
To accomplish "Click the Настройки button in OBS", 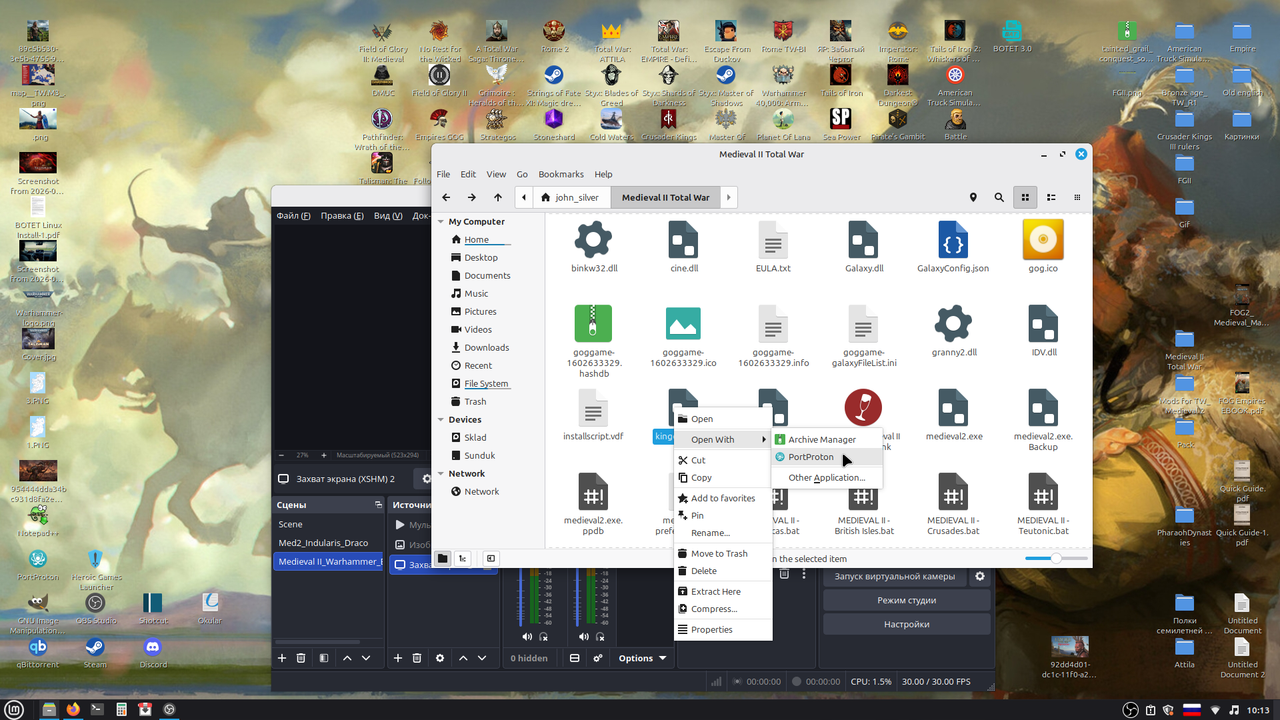I will pyautogui.click(x=906, y=624).
